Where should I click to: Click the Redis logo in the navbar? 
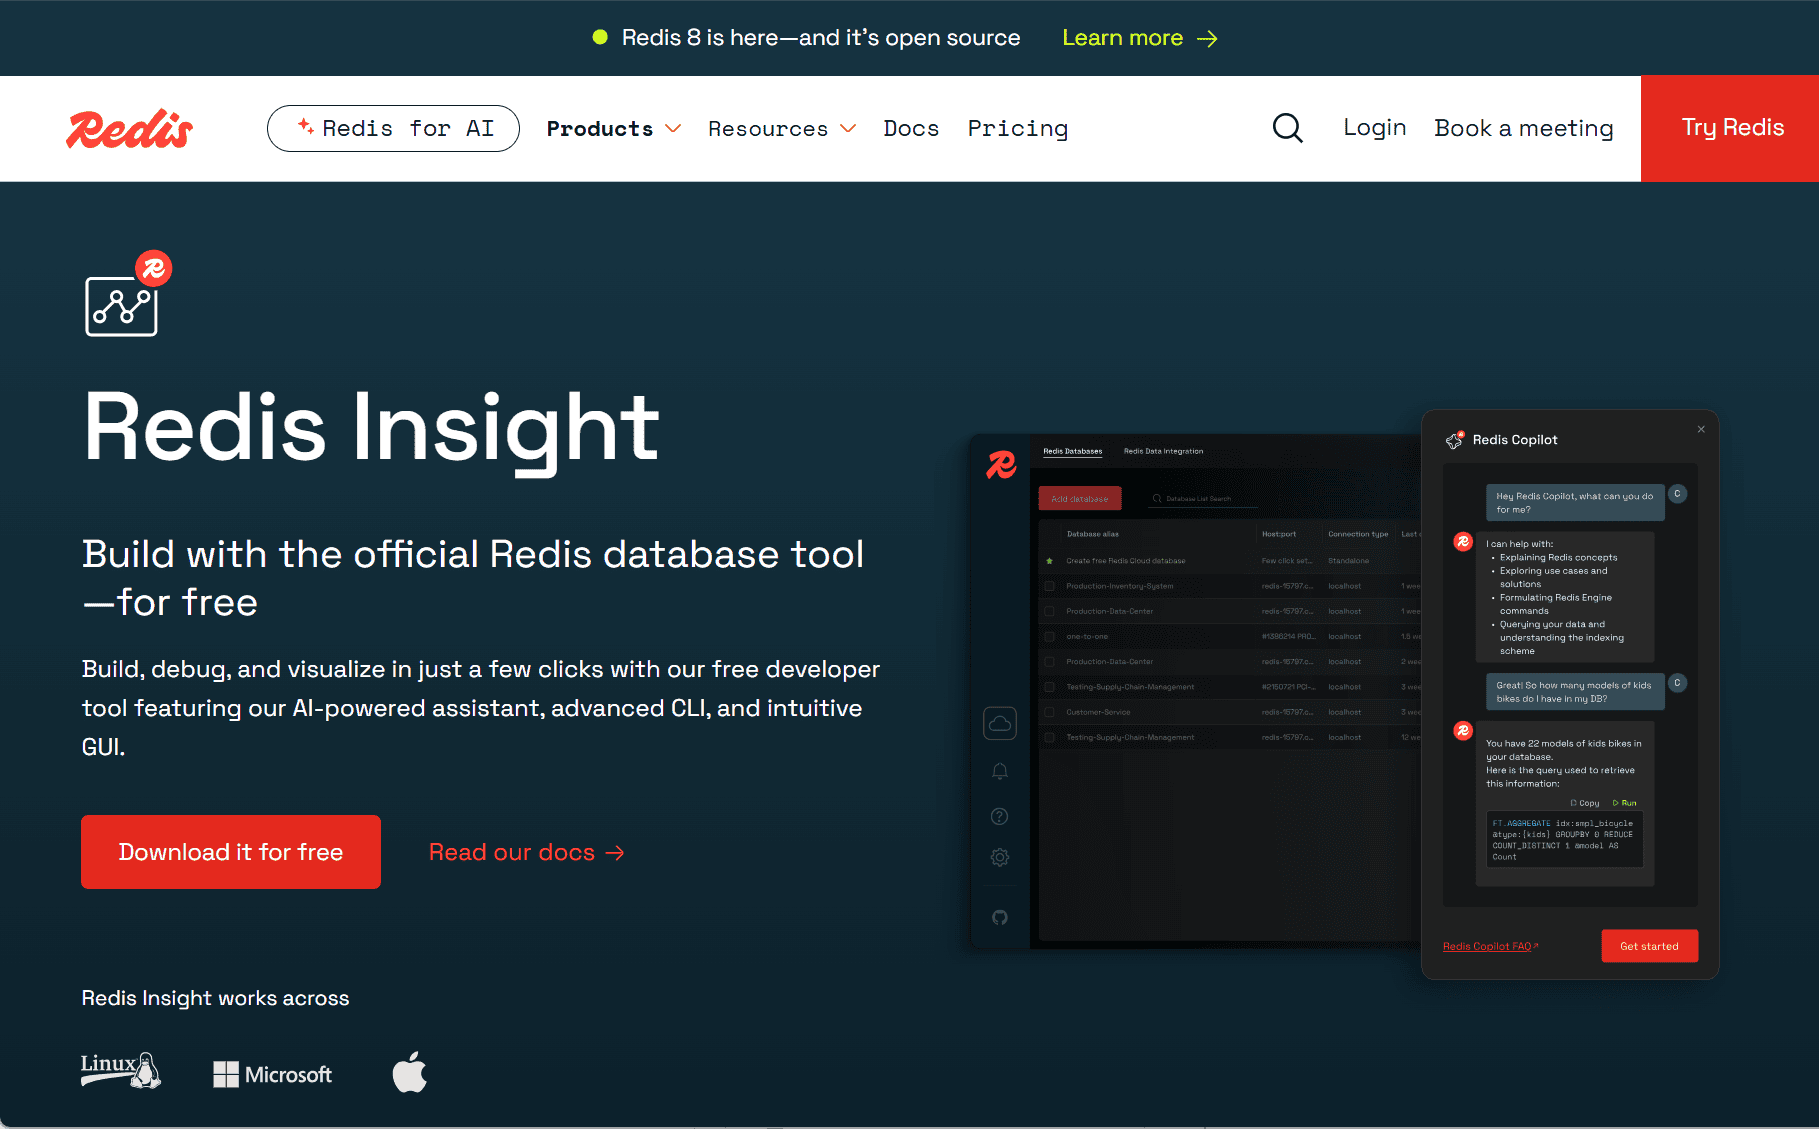[x=128, y=128]
